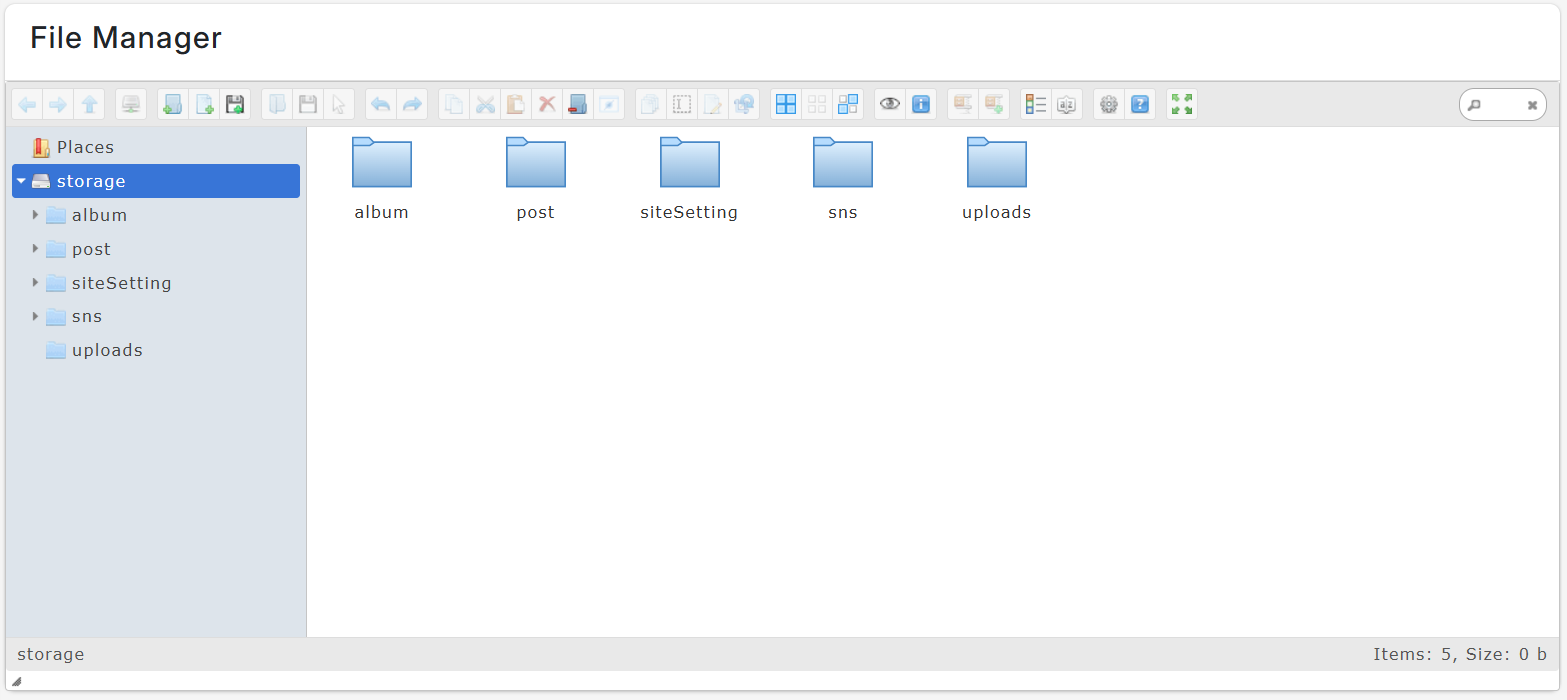Click the Copy toolbar icon
Image resolution: width=1567 pixels, height=700 pixels.
[x=454, y=104]
